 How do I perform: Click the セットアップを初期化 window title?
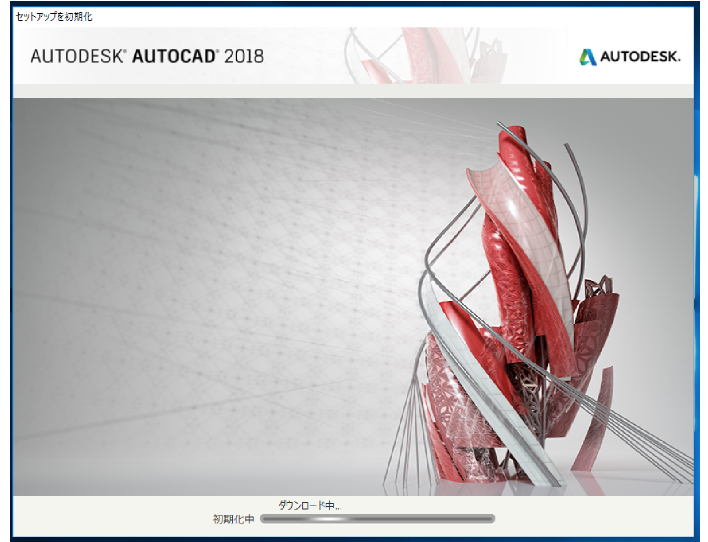(x=54, y=17)
